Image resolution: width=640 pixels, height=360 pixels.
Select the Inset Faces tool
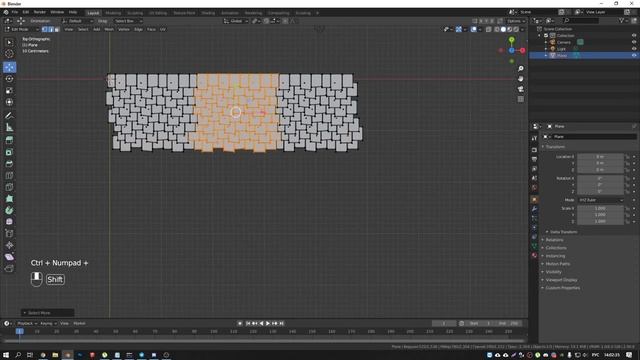pyautogui.click(x=9, y=152)
